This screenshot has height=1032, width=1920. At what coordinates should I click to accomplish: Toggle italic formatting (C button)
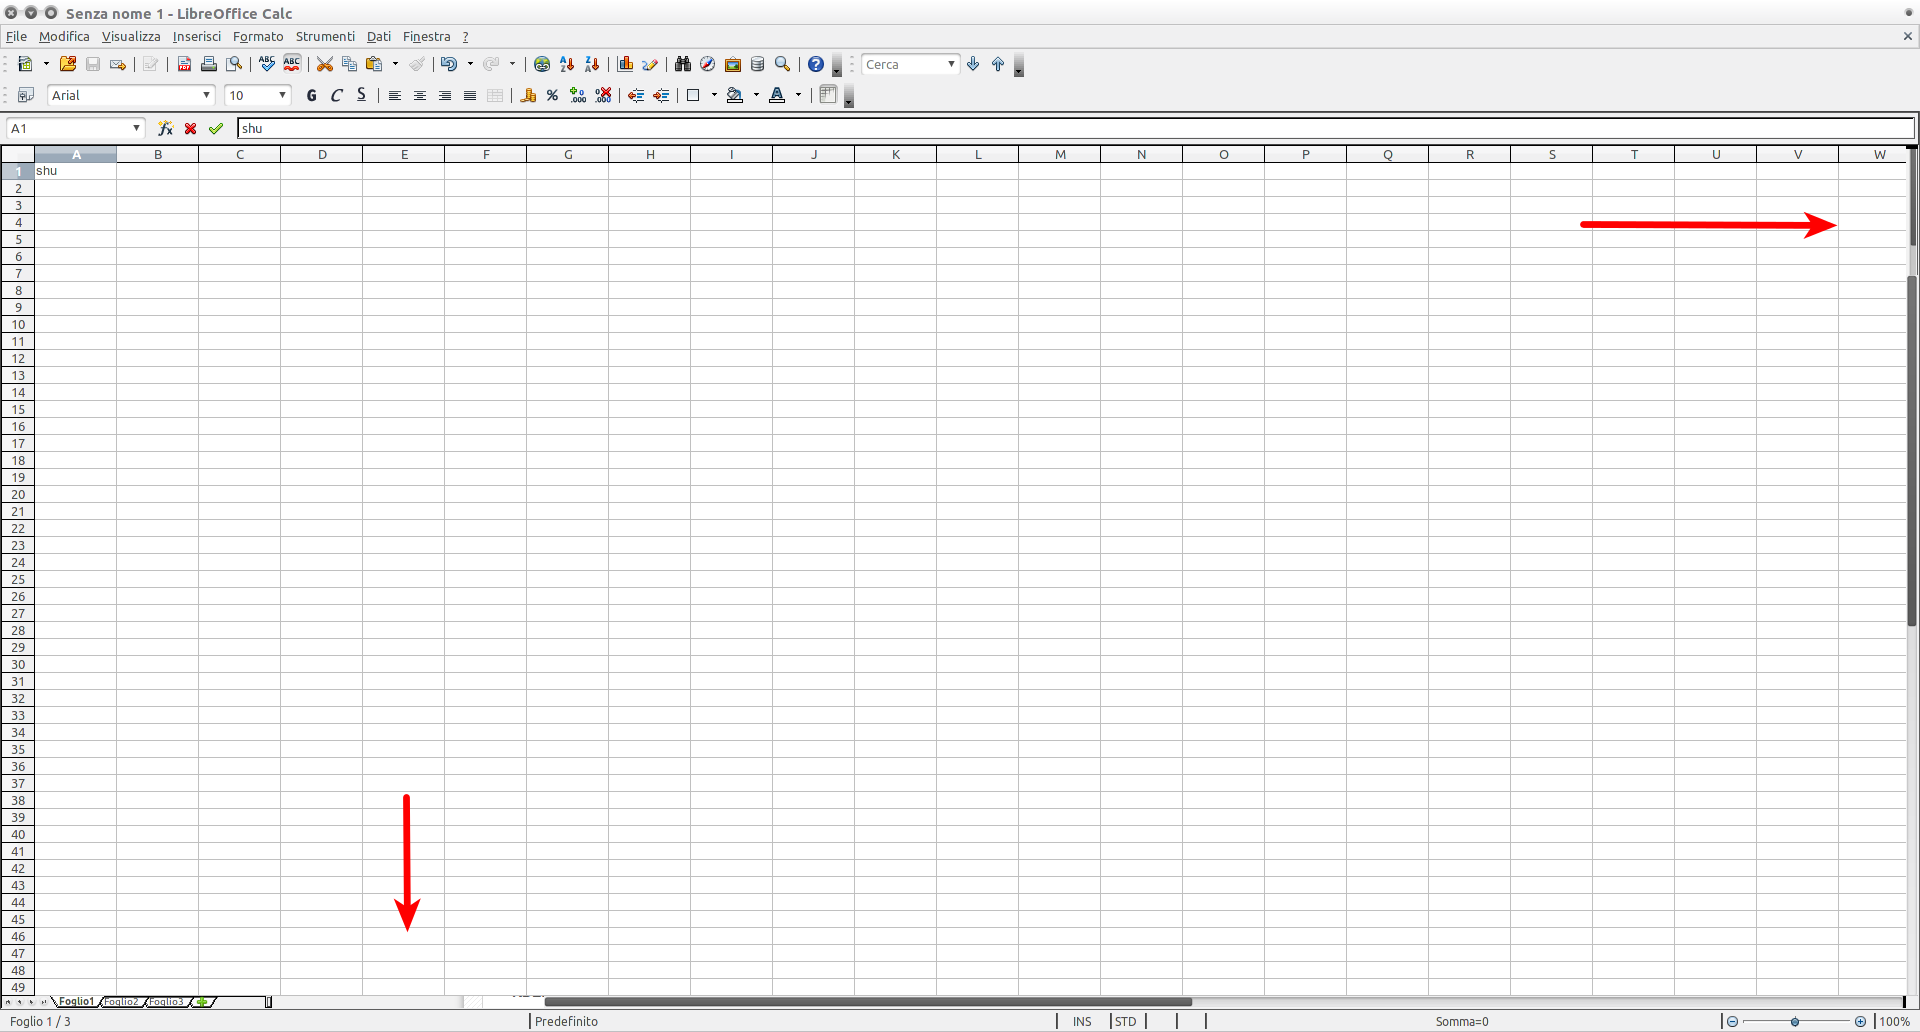click(x=336, y=95)
